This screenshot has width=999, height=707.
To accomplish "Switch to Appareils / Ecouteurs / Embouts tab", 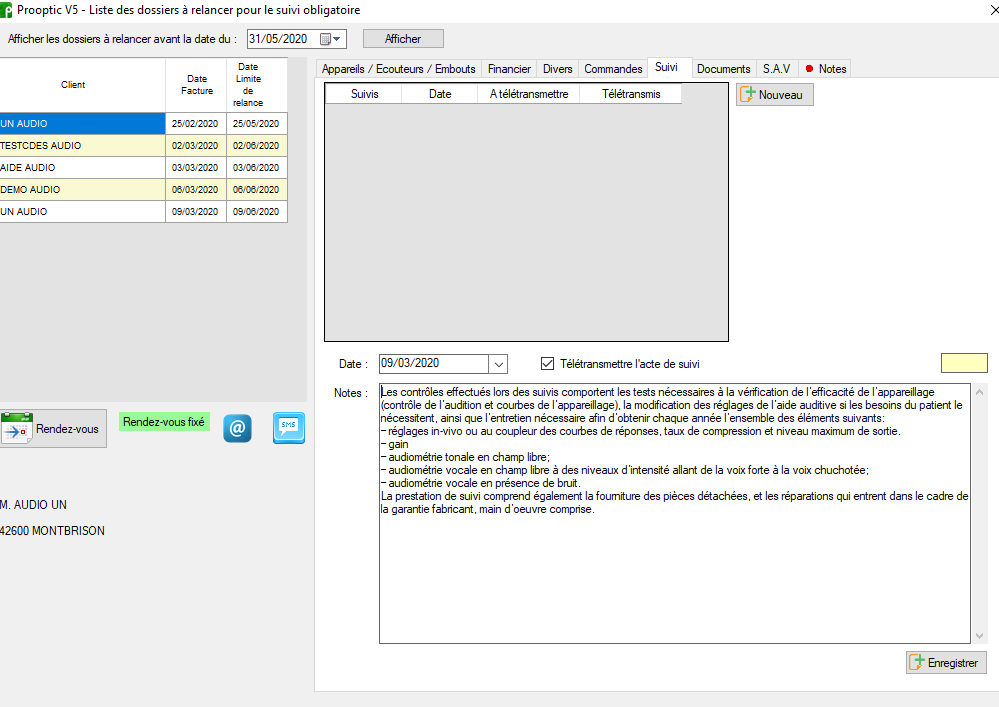I will tap(398, 69).
